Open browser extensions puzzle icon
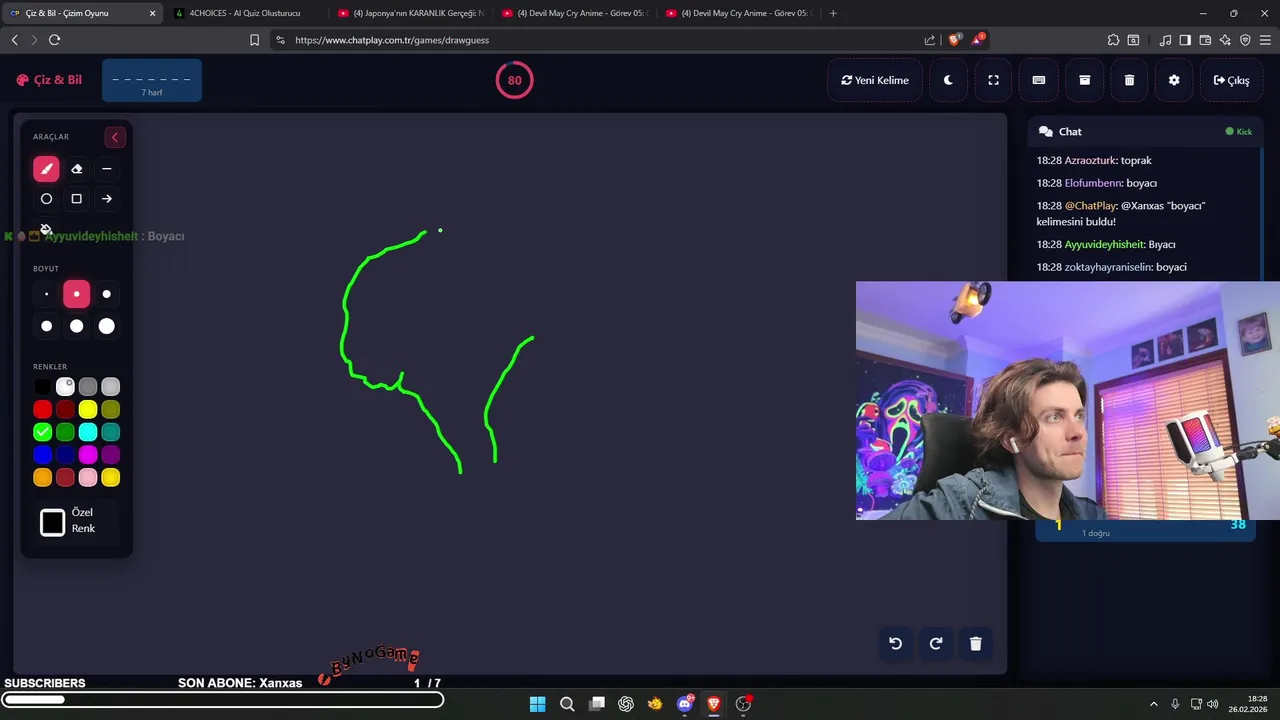The height and width of the screenshot is (720, 1280). tap(1113, 40)
